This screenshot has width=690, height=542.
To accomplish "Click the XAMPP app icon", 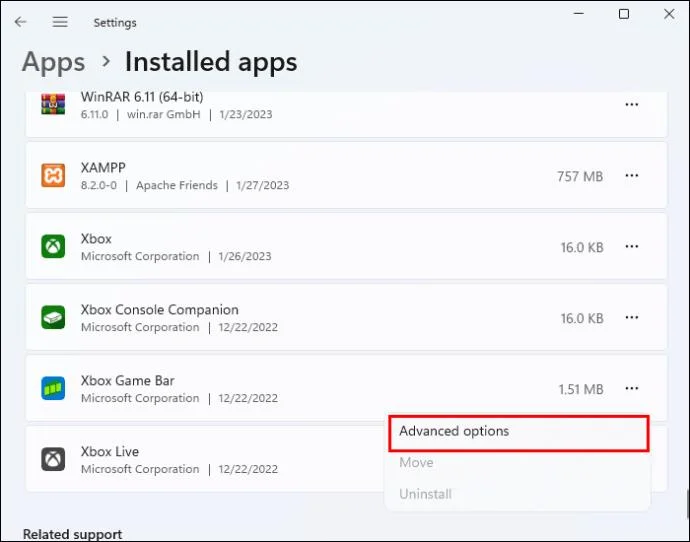I will point(53,175).
